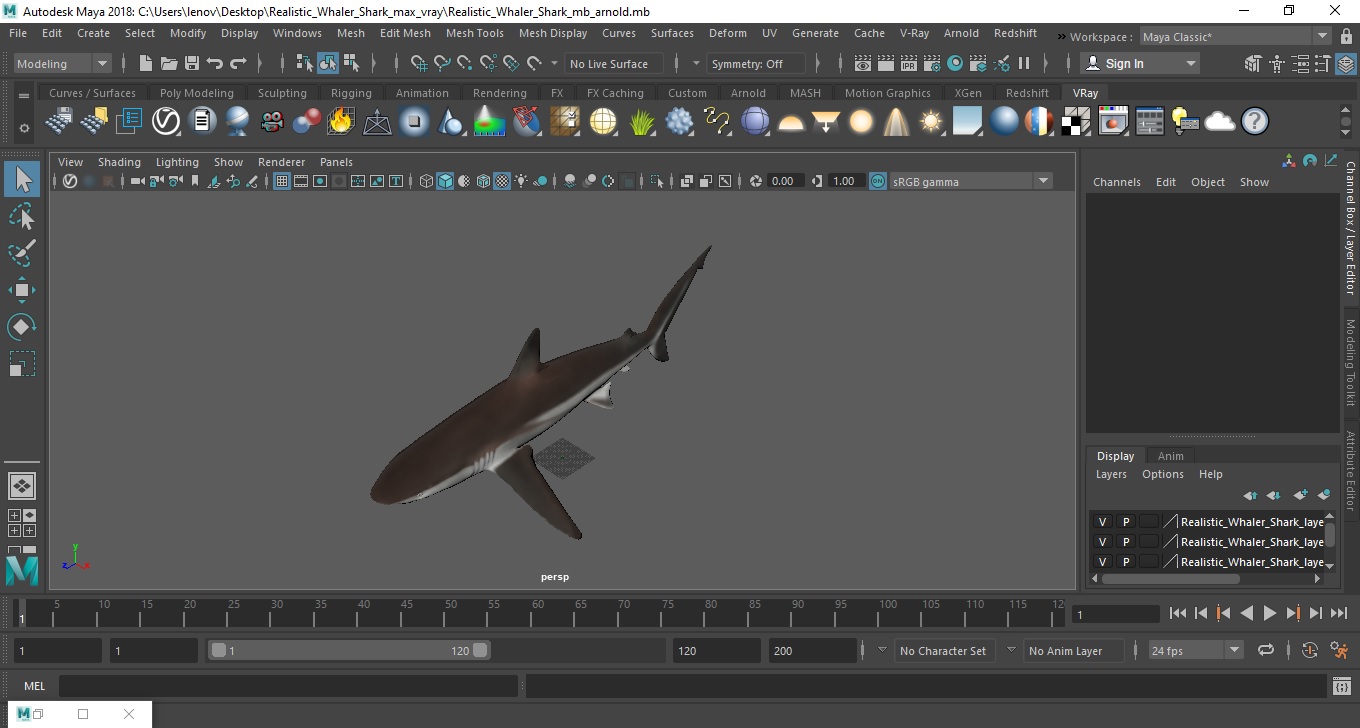Click the V-Ray sun light shelf icon

(x=931, y=122)
